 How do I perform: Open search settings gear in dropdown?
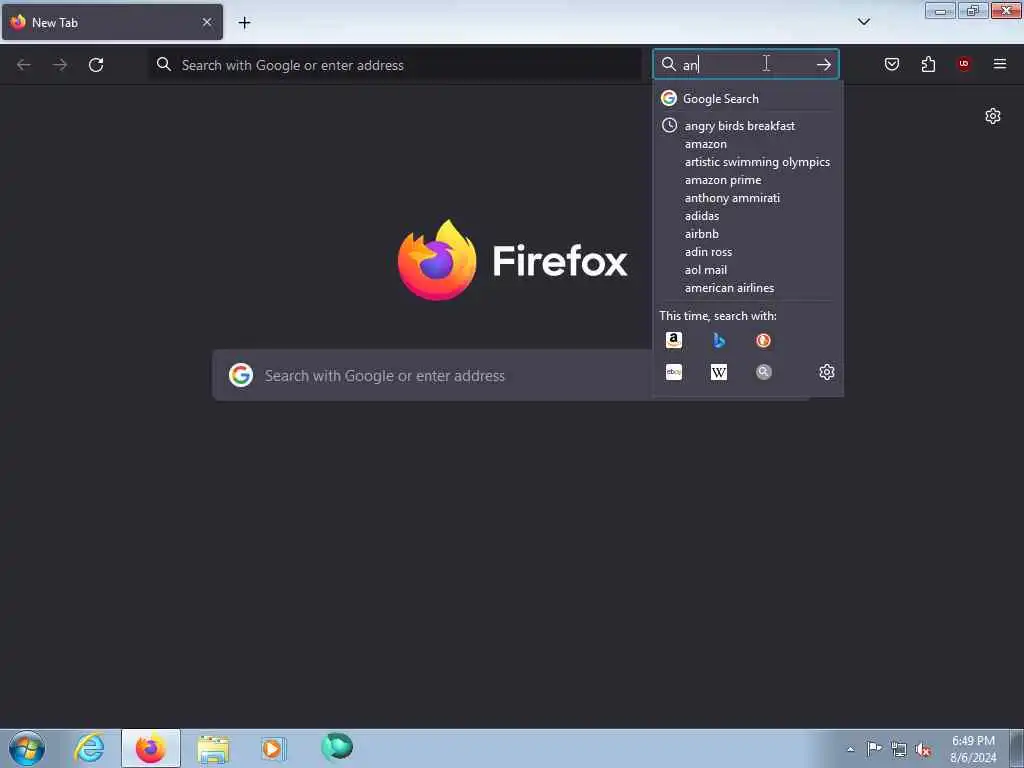click(826, 372)
